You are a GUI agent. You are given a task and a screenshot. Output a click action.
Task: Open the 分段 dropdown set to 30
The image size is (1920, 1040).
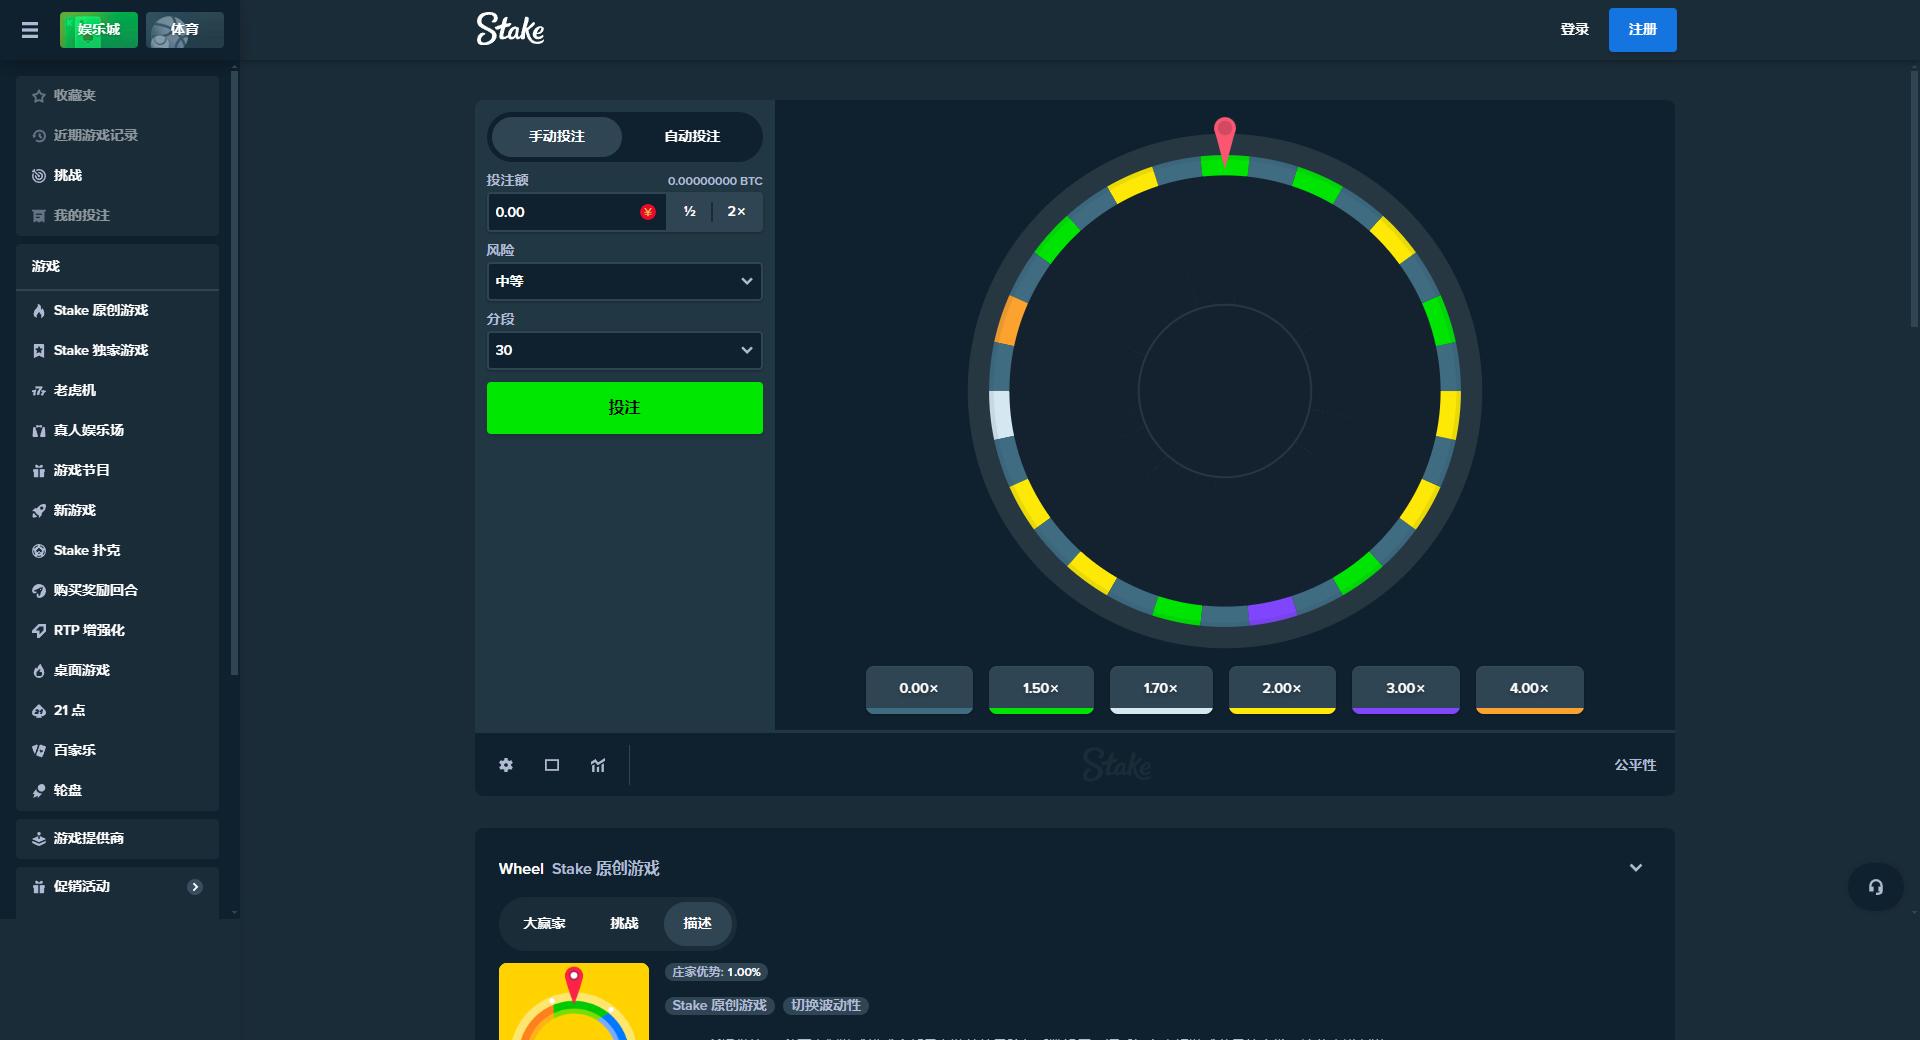pyautogui.click(x=624, y=350)
